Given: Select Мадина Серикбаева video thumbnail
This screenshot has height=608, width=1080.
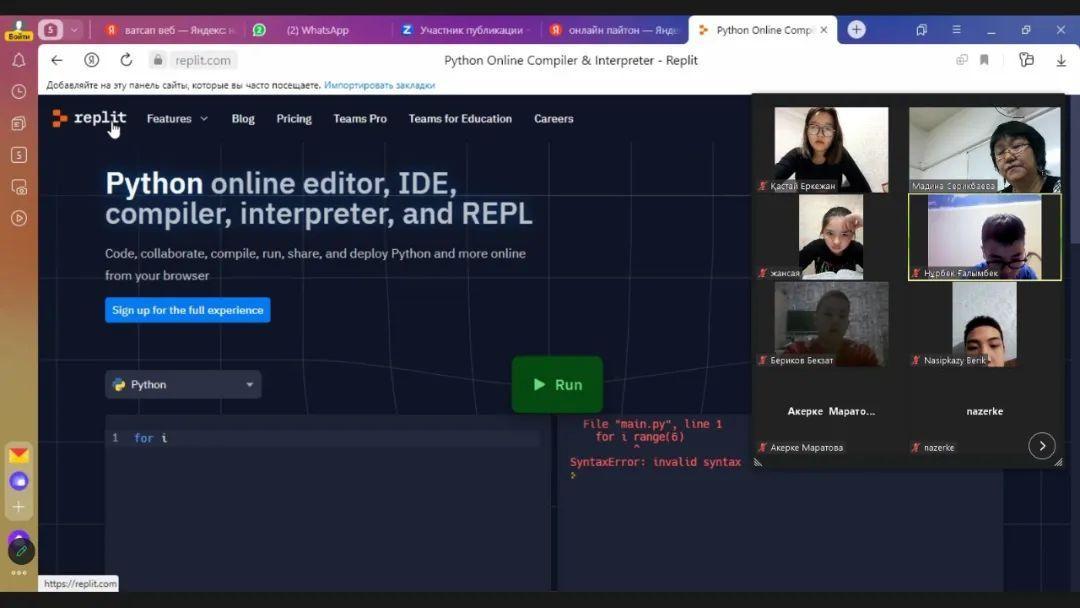Looking at the screenshot, I should [x=985, y=149].
